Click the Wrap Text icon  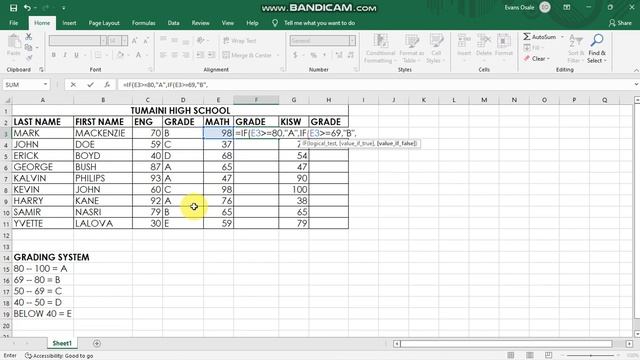[x=227, y=40]
